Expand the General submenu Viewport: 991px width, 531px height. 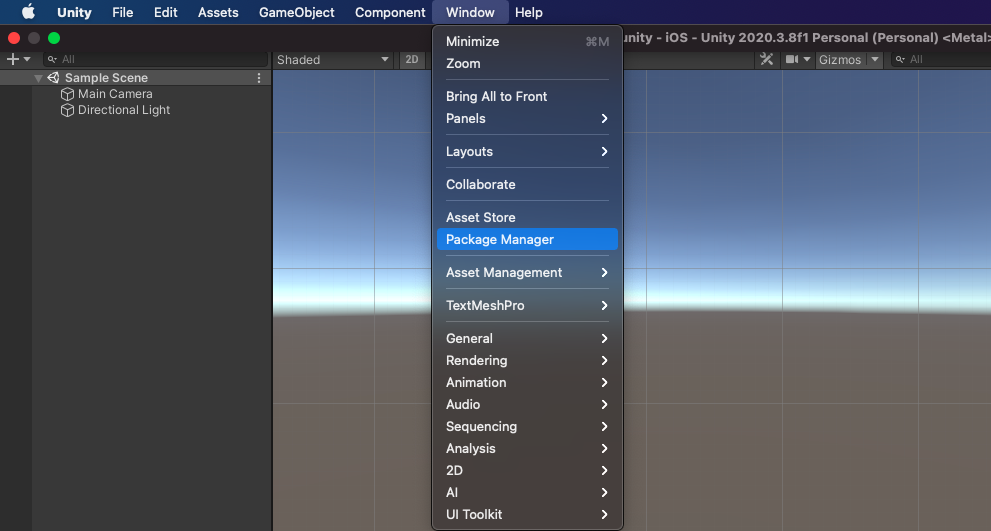[527, 338]
